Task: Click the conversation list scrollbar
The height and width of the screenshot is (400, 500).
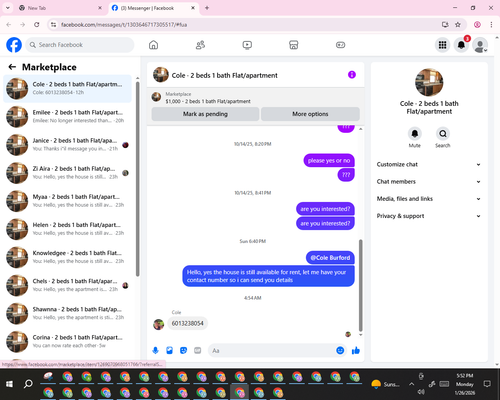Action: (x=138, y=178)
